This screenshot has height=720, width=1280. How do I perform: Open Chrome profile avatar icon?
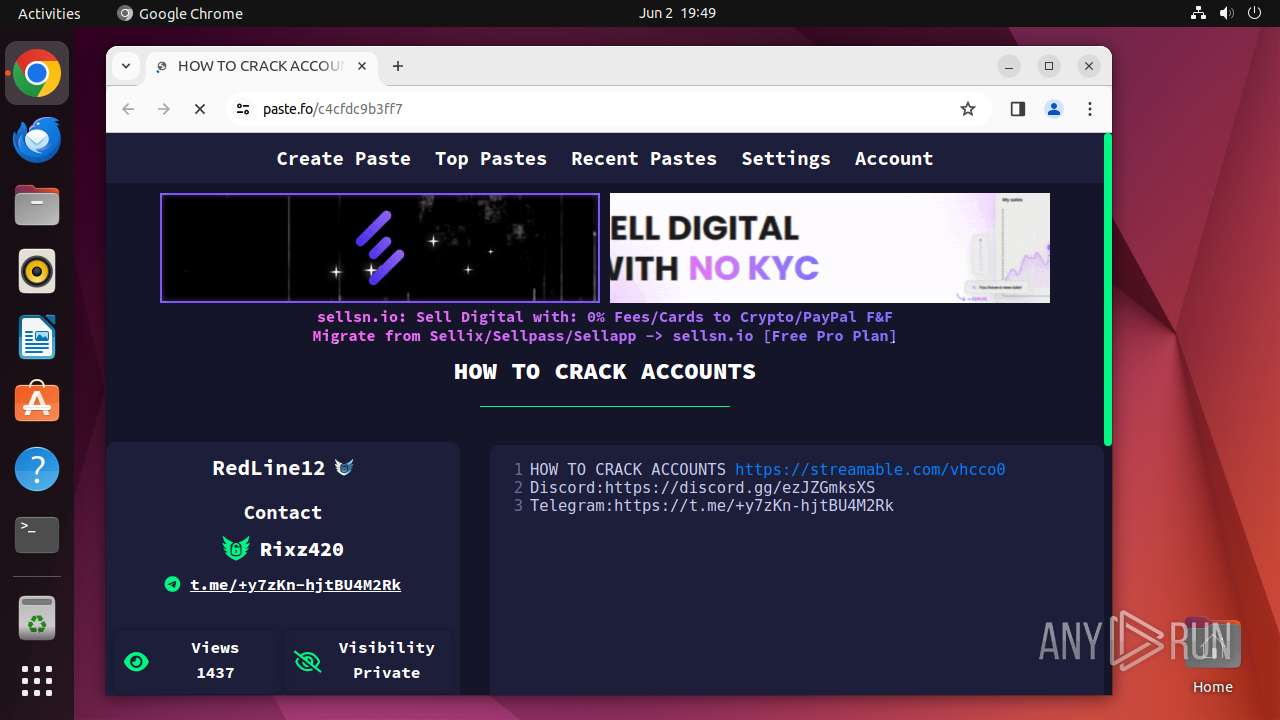point(1054,109)
